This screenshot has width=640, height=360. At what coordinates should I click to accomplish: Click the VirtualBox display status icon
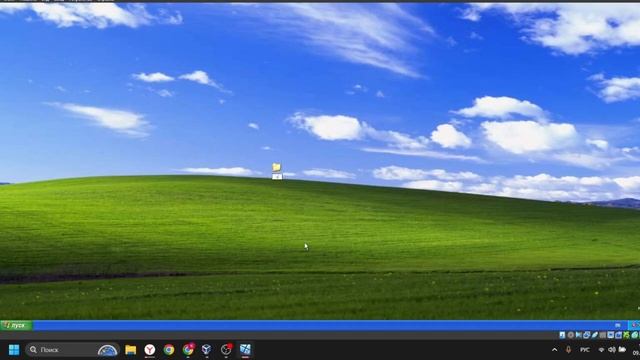611,335
